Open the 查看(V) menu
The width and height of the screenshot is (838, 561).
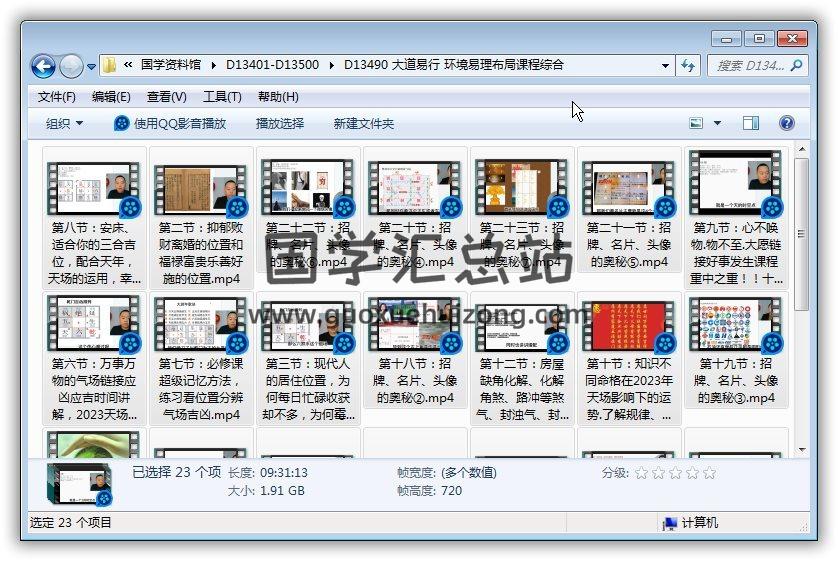tap(167, 97)
